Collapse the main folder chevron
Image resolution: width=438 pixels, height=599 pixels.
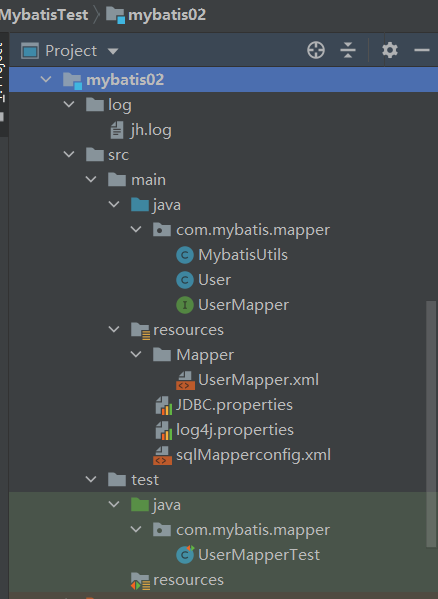pyautogui.click(x=91, y=179)
